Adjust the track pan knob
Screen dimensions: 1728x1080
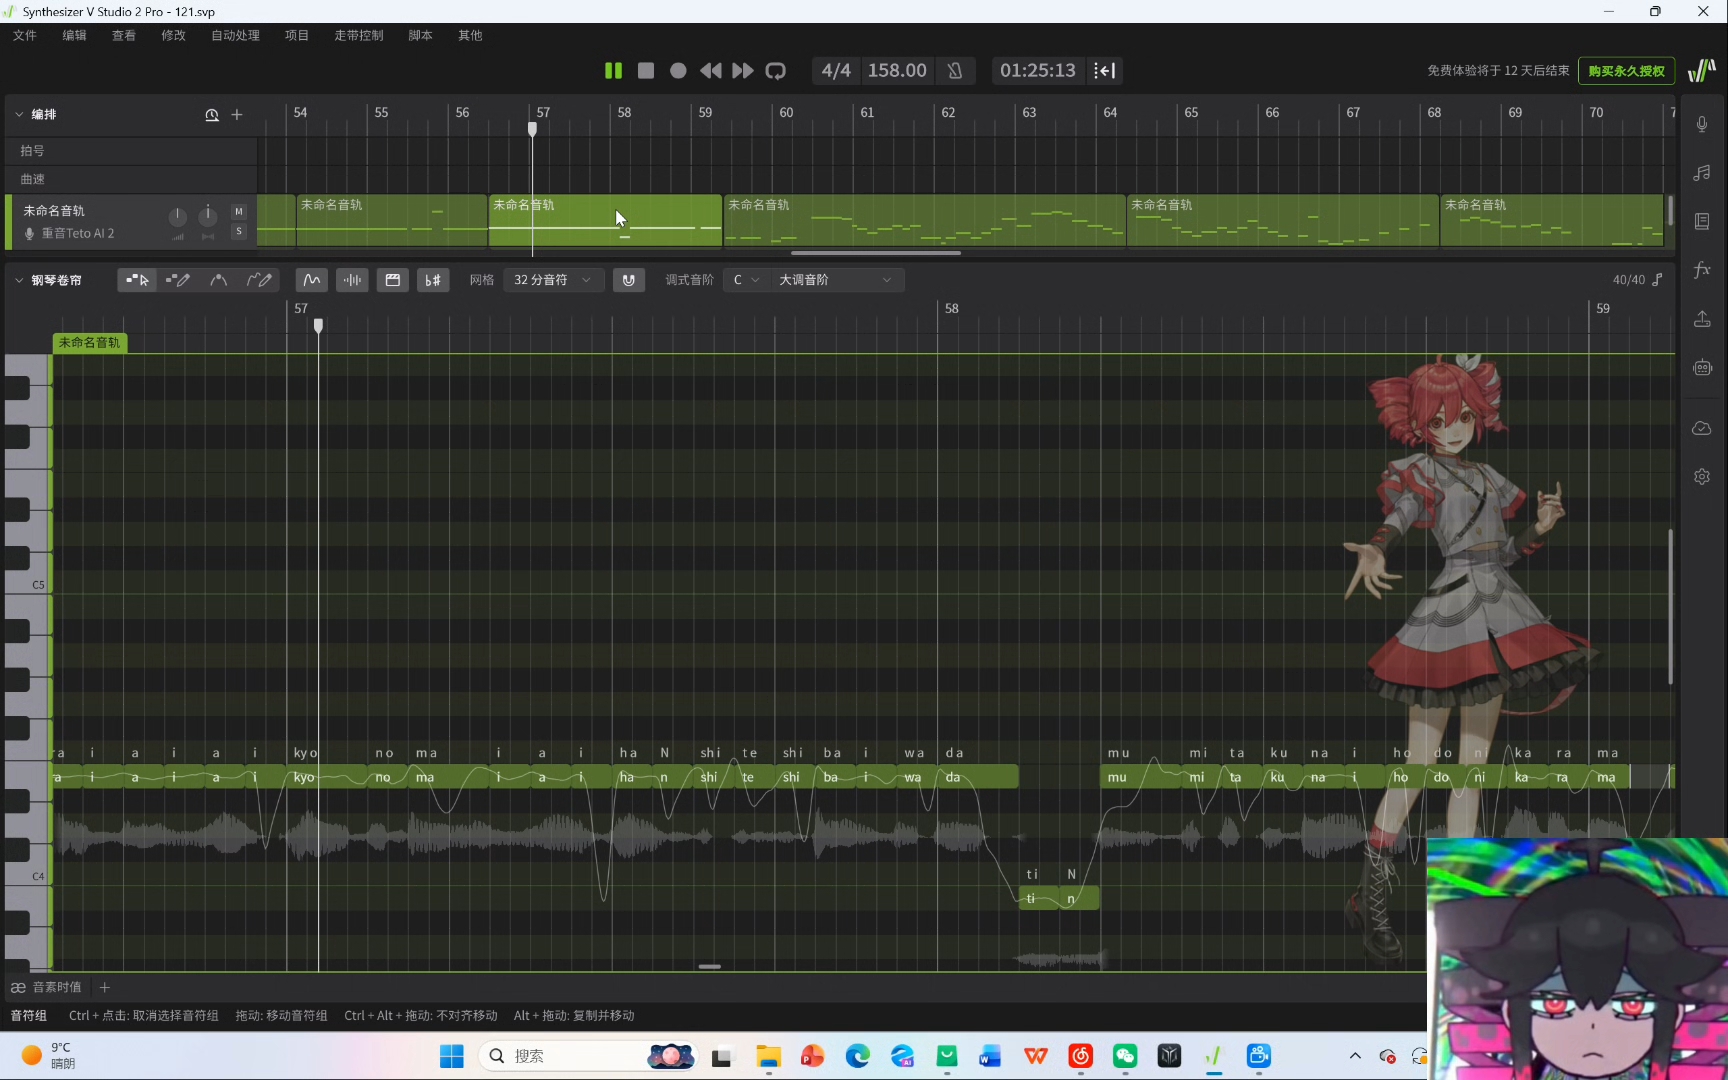(208, 215)
